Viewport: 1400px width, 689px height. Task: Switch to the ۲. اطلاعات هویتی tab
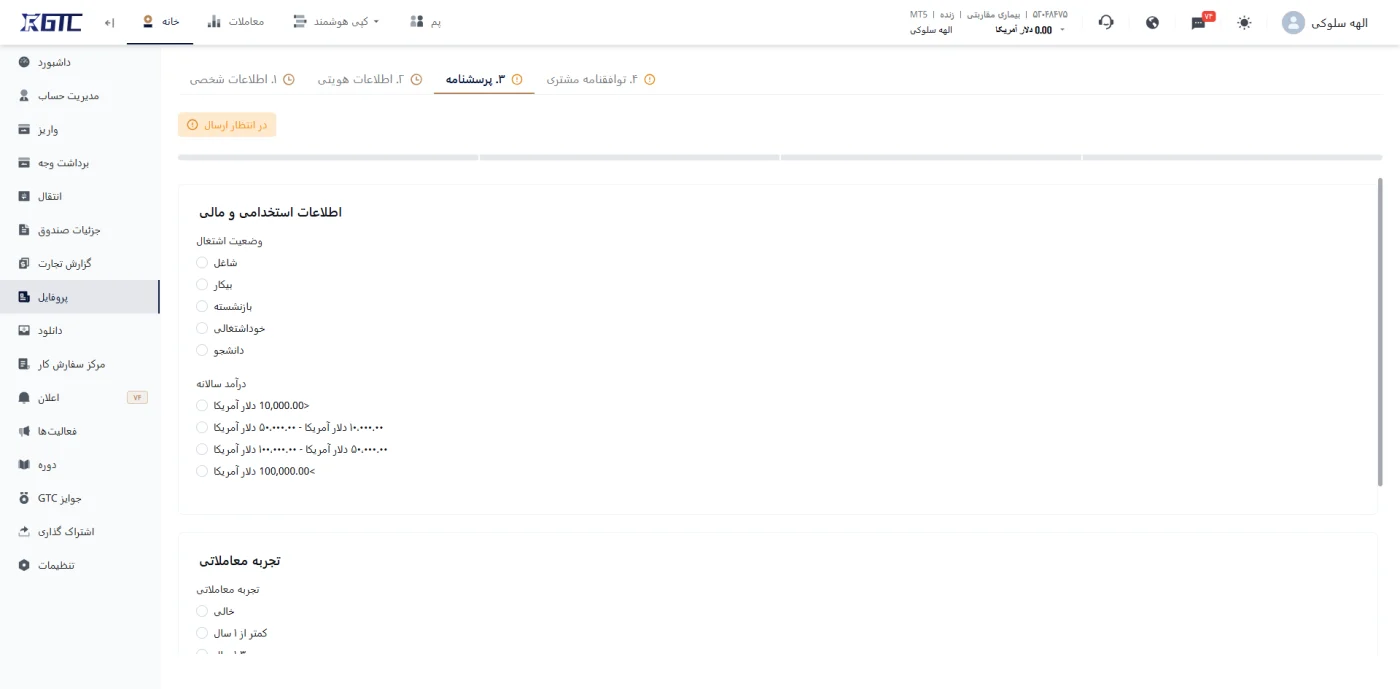pyautogui.click(x=370, y=79)
